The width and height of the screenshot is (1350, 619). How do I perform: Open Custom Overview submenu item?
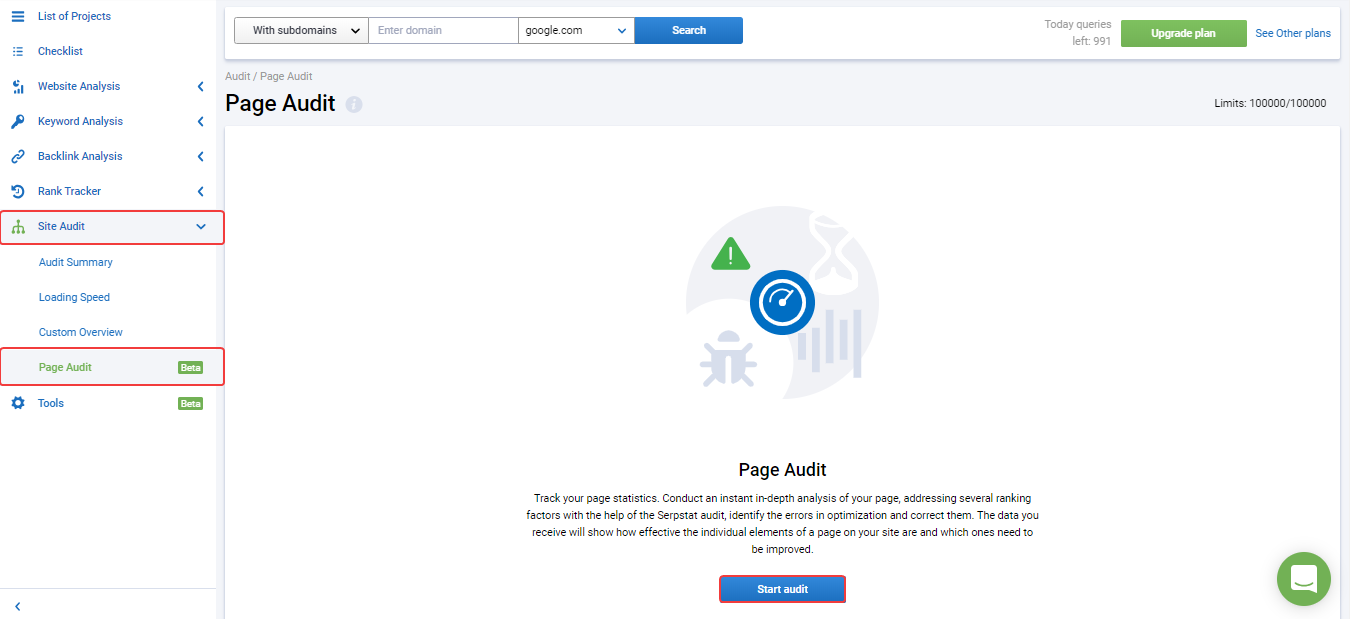point(81,332)
